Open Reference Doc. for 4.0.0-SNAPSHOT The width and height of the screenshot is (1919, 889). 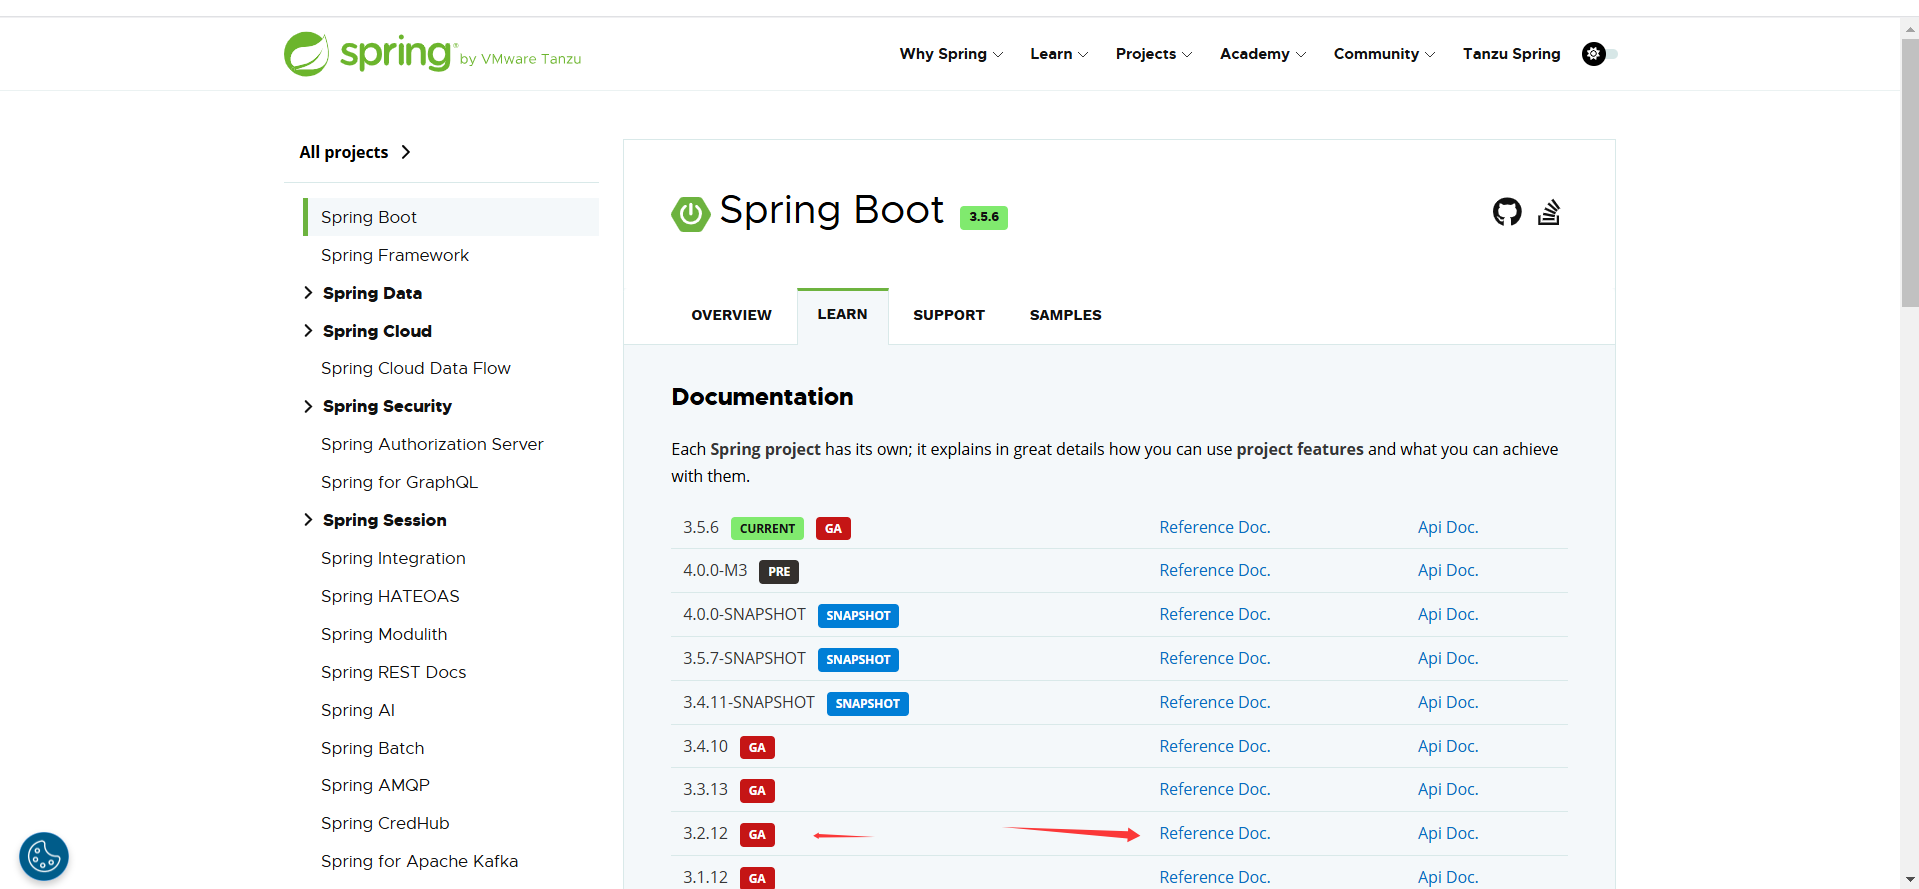(x=1214, y=614)
